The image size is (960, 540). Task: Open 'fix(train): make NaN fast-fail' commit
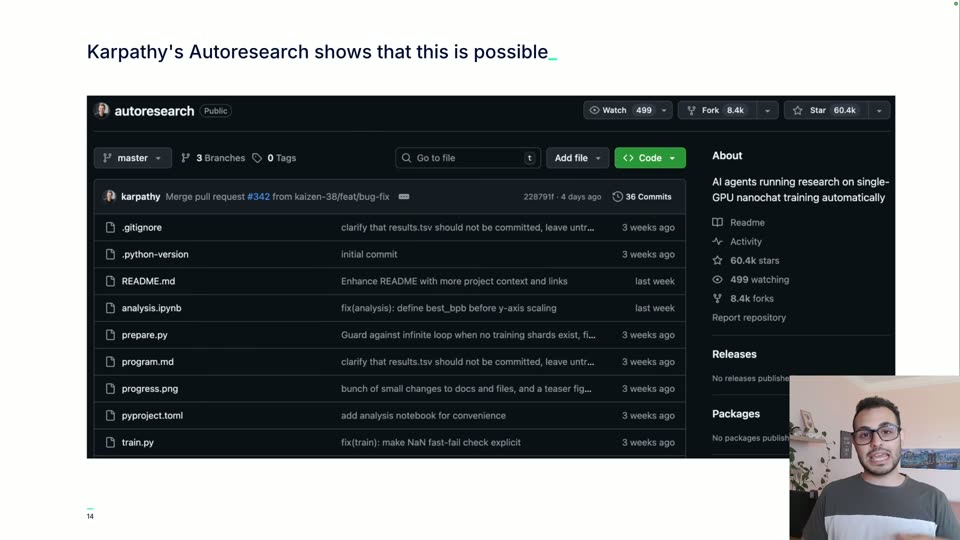point(431,443)
